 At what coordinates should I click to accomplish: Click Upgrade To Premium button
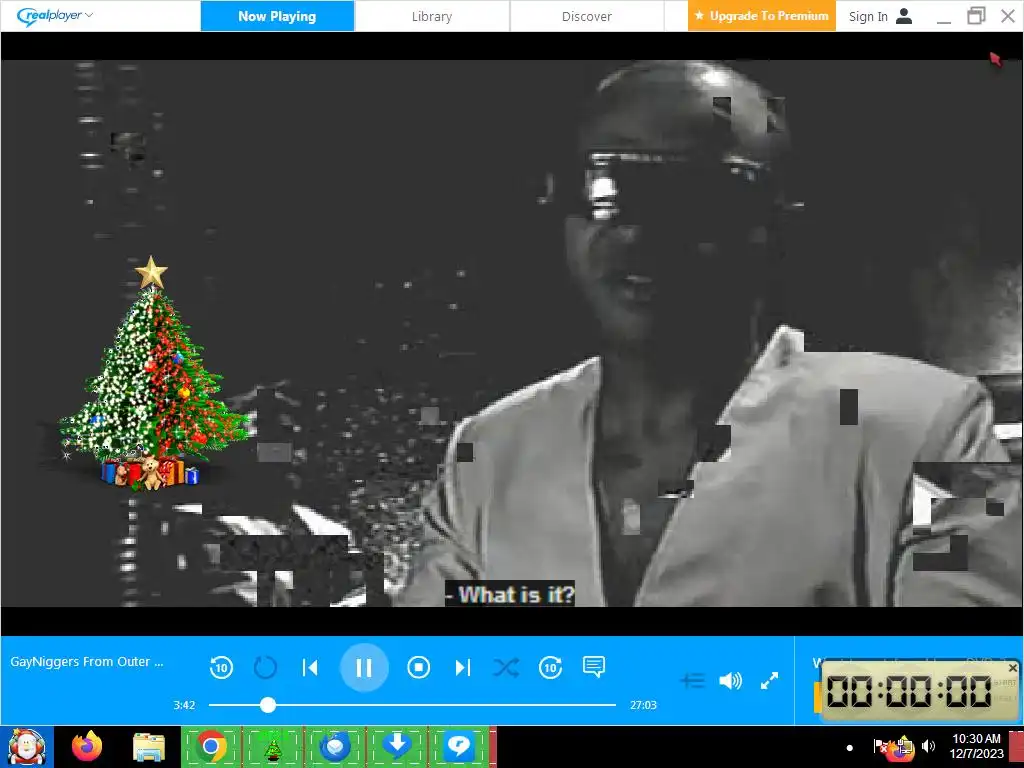(x=761, y=16)
